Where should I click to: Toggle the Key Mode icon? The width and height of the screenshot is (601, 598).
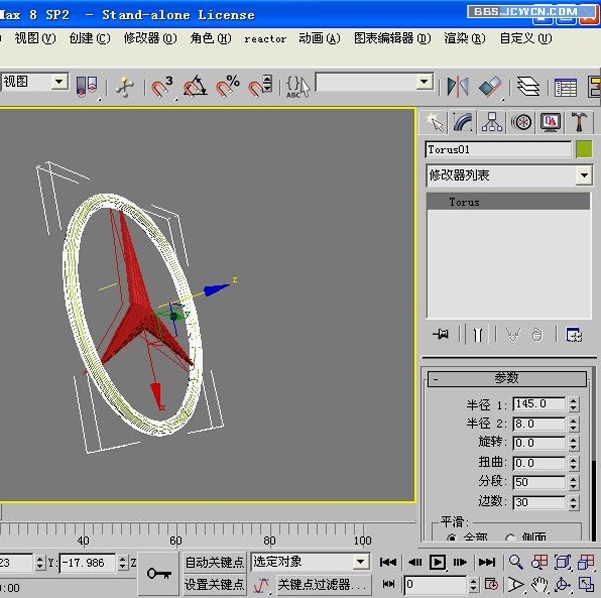pyautogui.click(x=388, y=584)
